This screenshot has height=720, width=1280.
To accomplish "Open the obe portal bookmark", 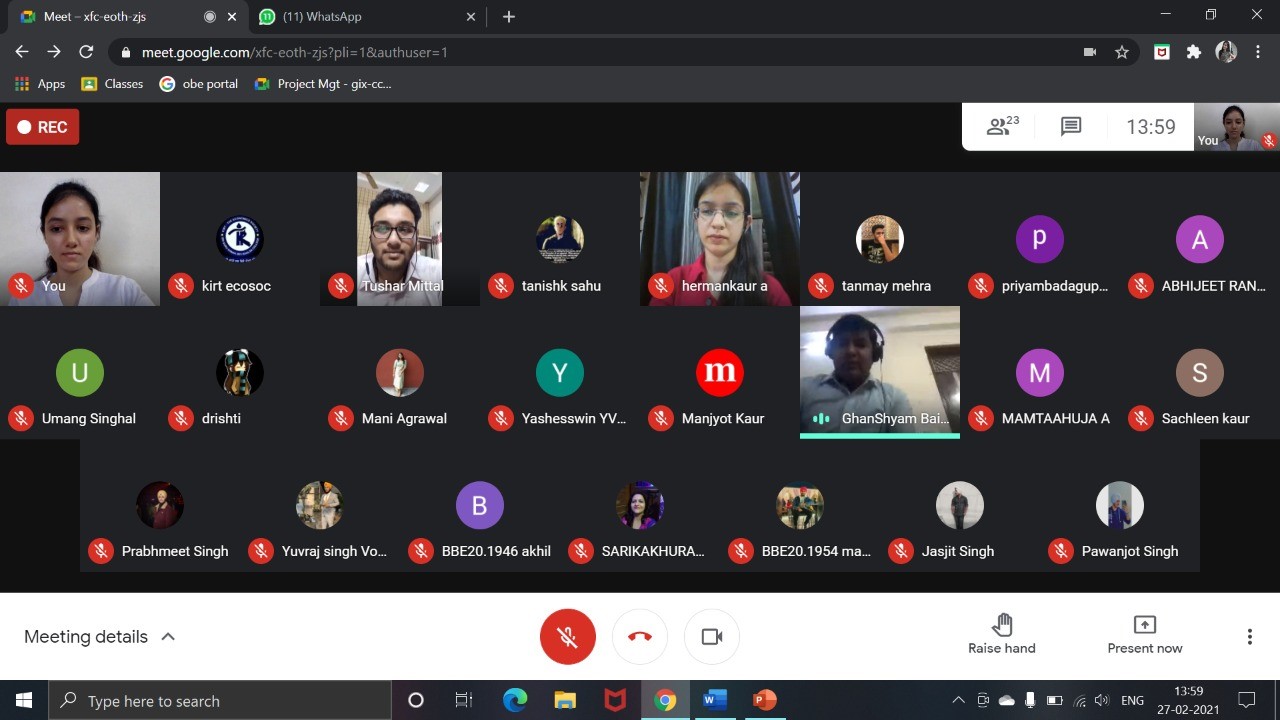I will tap(199, 84).
